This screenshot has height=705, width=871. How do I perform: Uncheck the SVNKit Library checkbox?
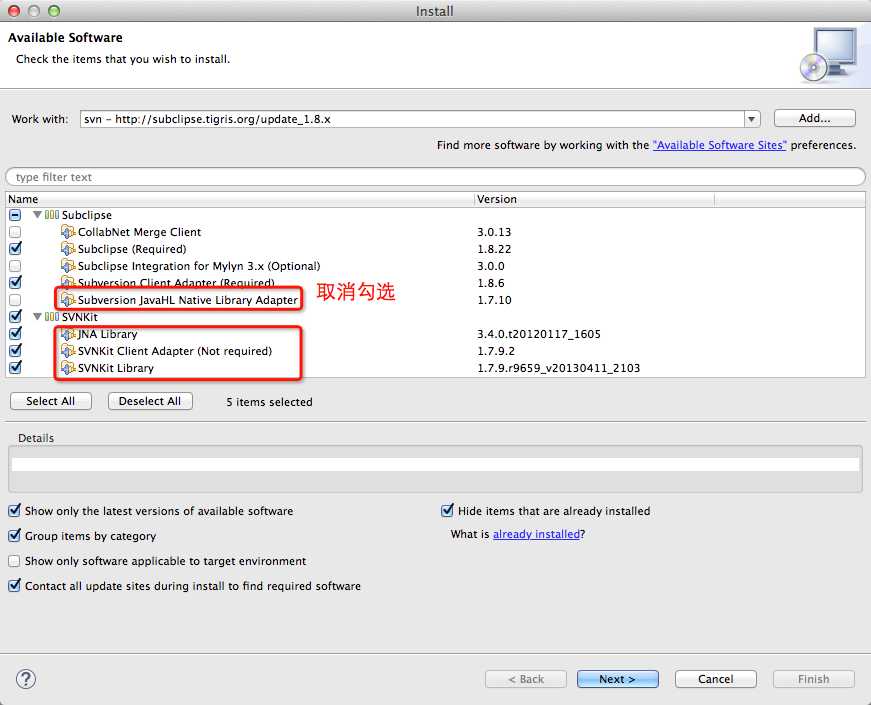15,368
